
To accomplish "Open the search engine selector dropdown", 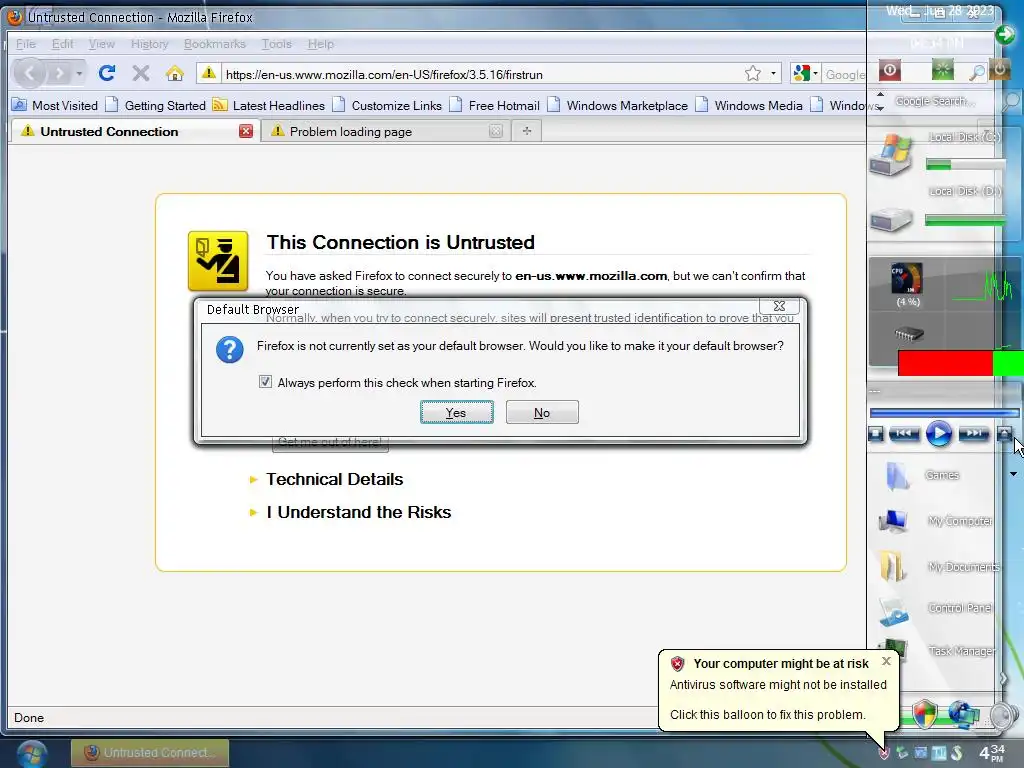I will 815,74.
